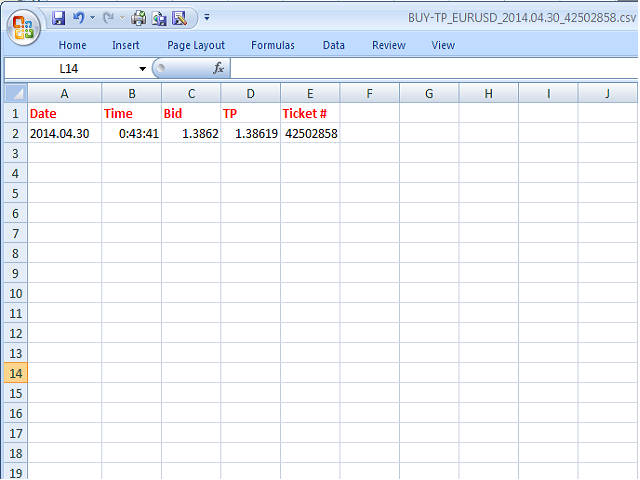Select column B header
Image resolution: width=640 pixels, height=480 pixels.
(131, 94)
